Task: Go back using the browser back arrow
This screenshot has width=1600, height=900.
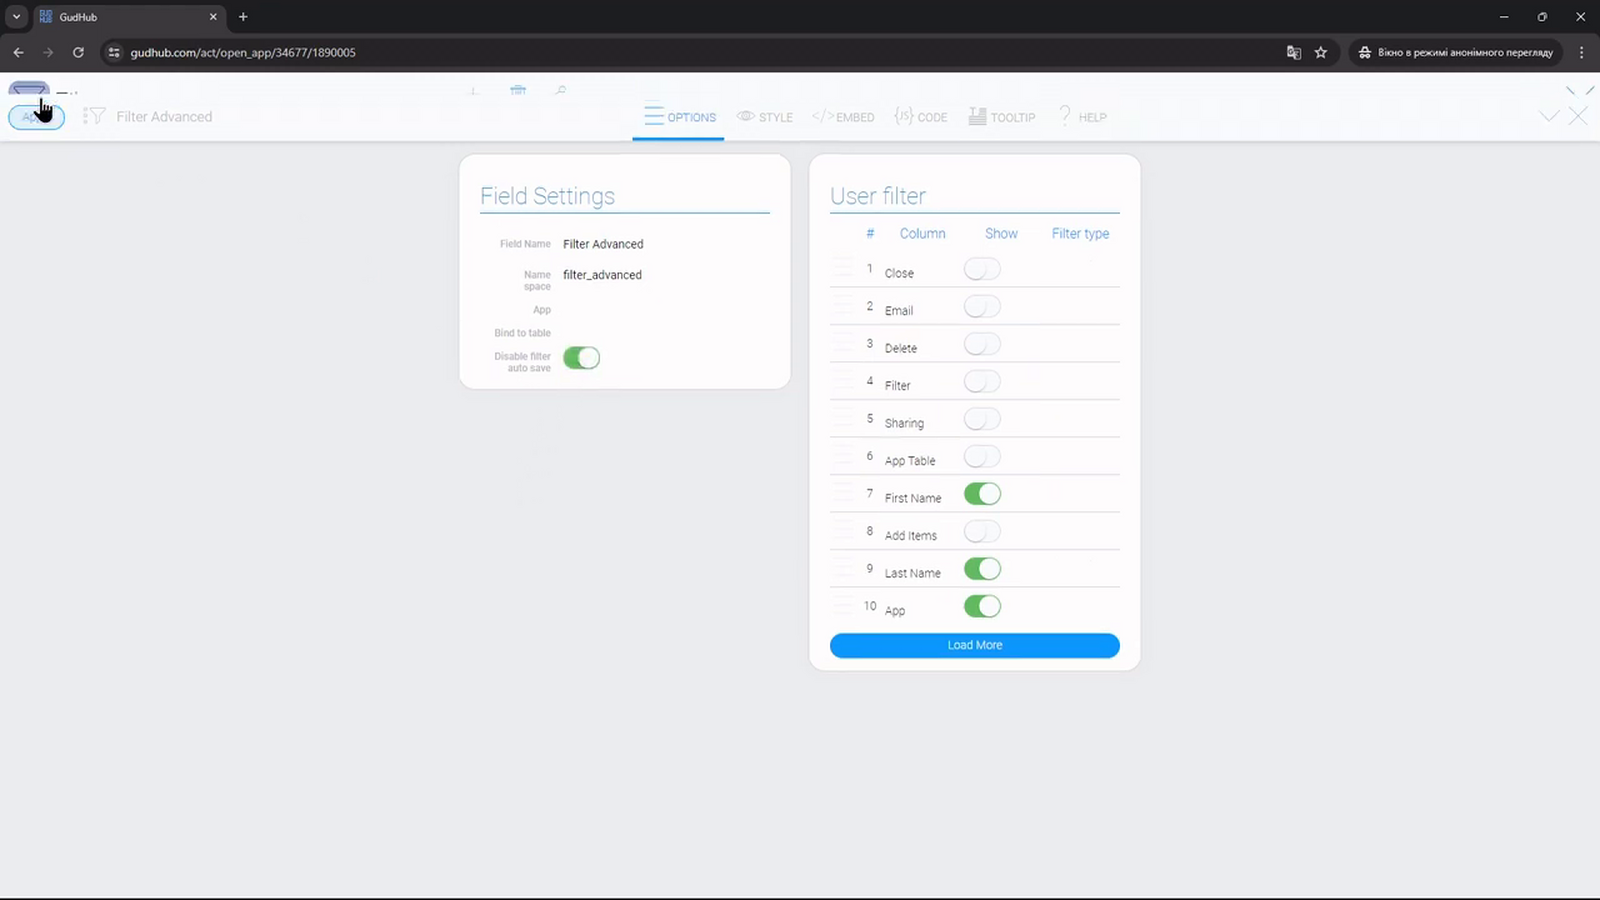Action: point(18,52)
